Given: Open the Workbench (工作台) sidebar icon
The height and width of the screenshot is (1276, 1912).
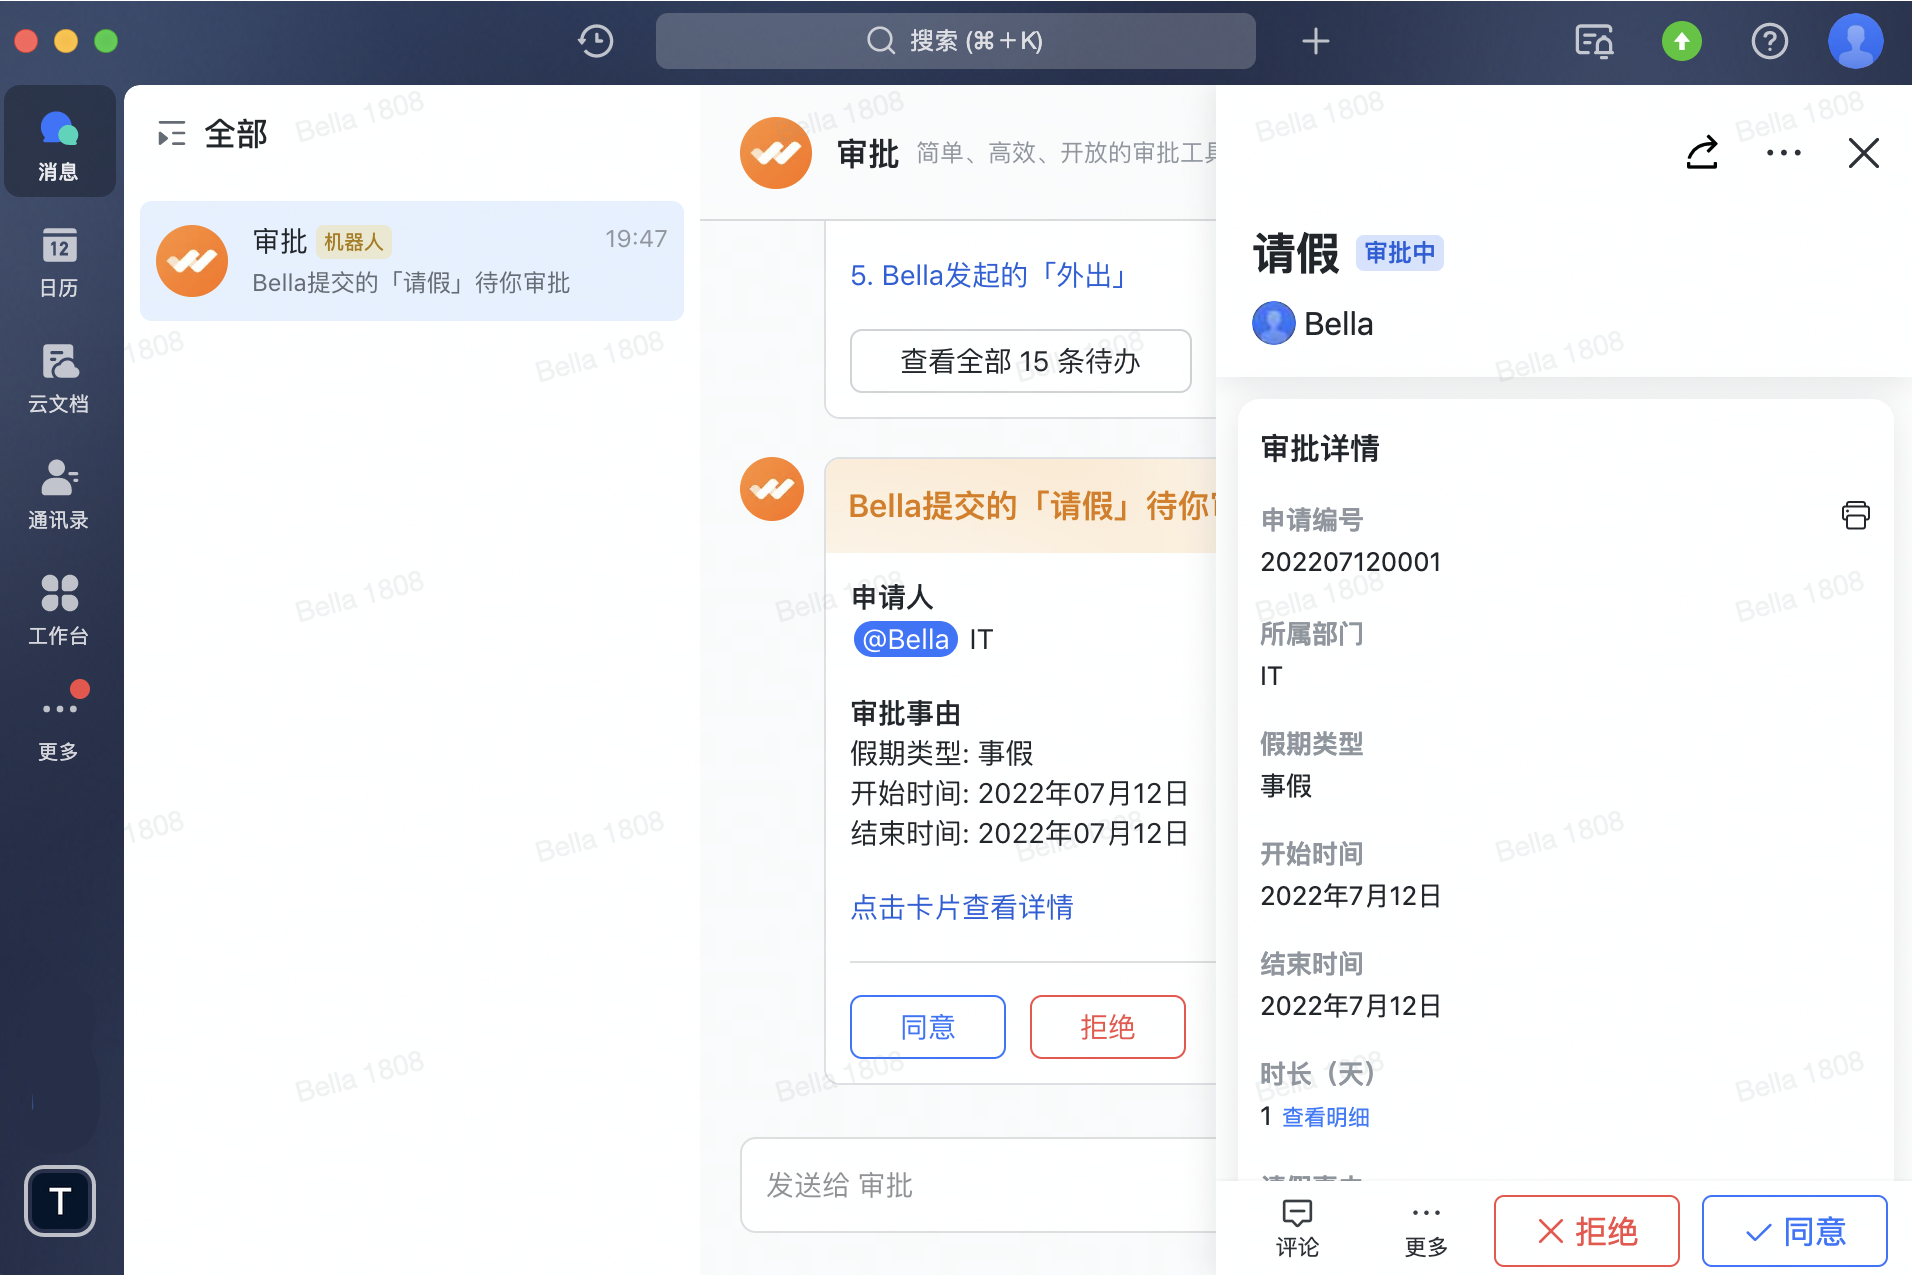Looking at the screenshot, I should (59, 610).
